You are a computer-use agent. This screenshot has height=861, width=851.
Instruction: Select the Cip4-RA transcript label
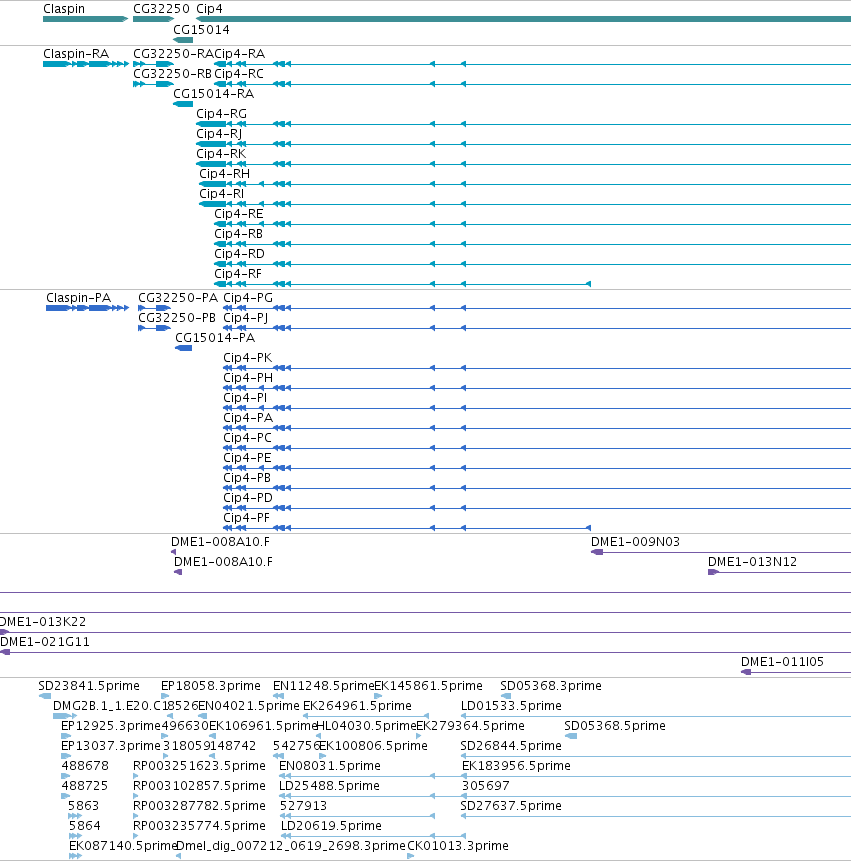[239, 54]
